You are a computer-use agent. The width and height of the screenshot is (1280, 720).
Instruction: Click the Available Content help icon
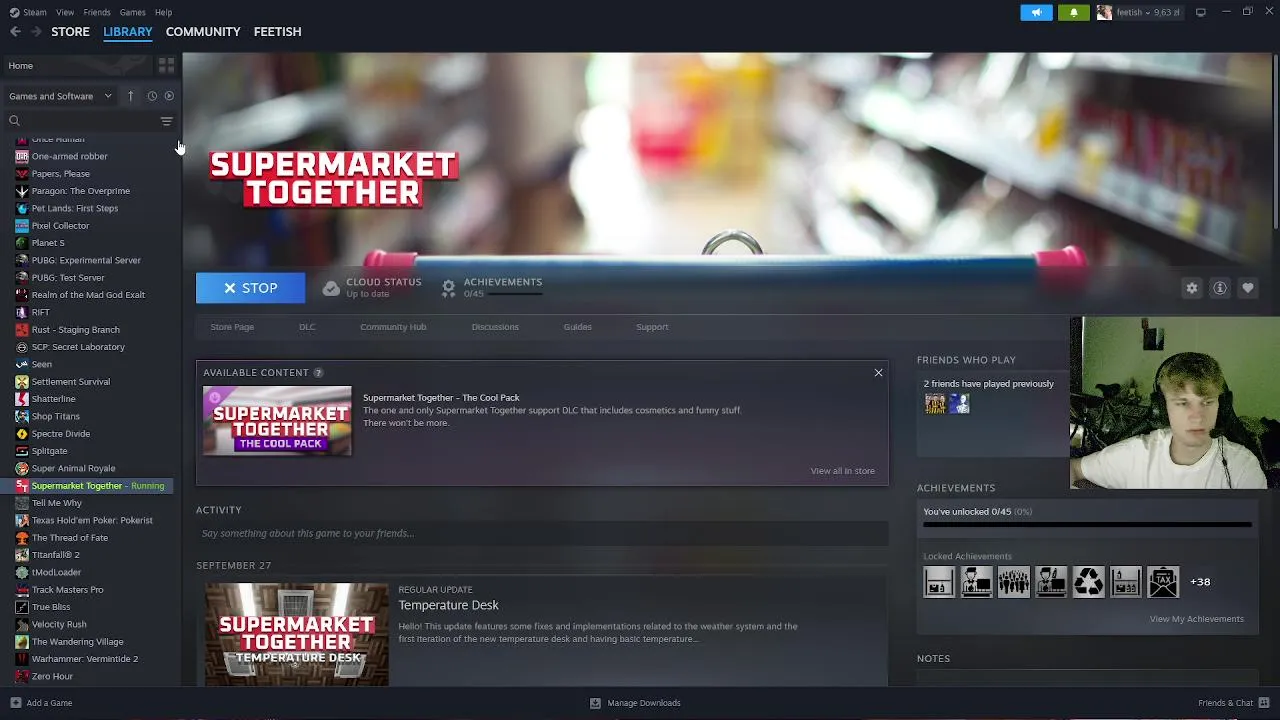coord(318,373)
